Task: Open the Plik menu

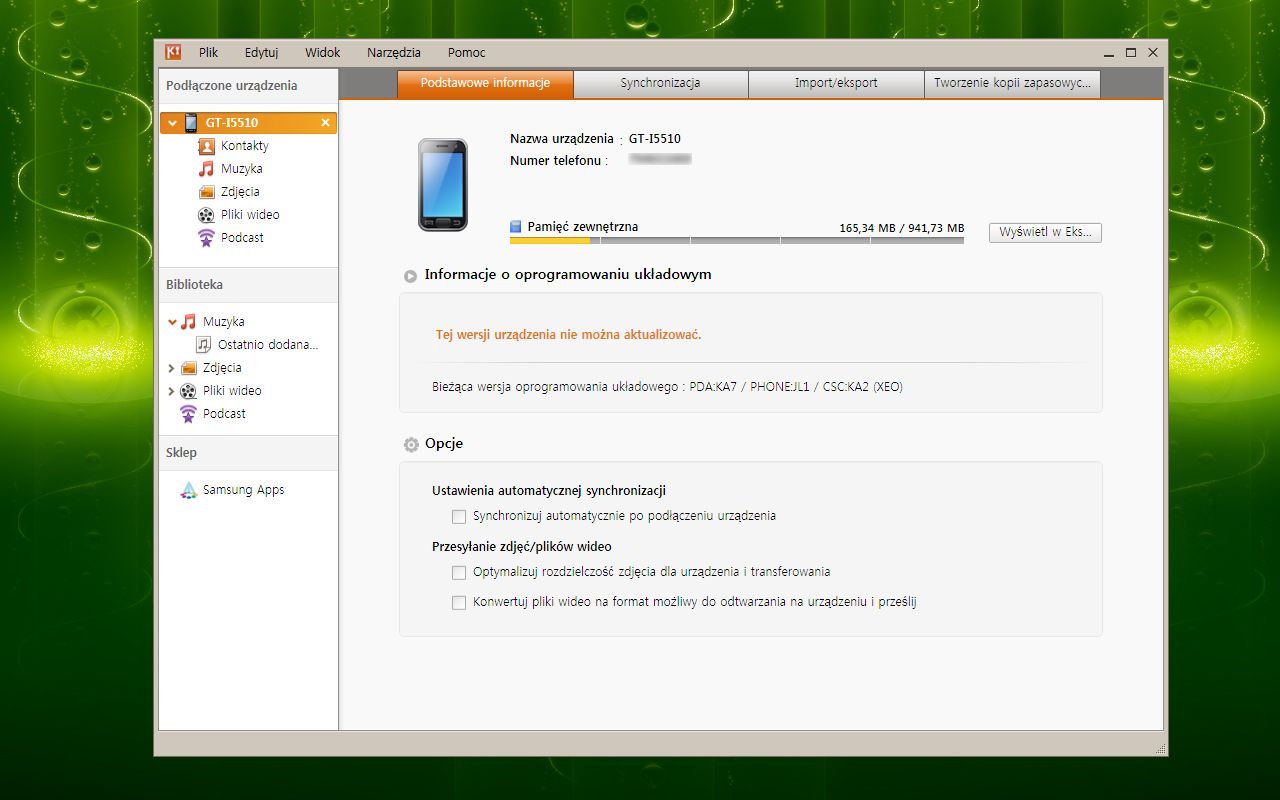Action: (x=208, y=53)
